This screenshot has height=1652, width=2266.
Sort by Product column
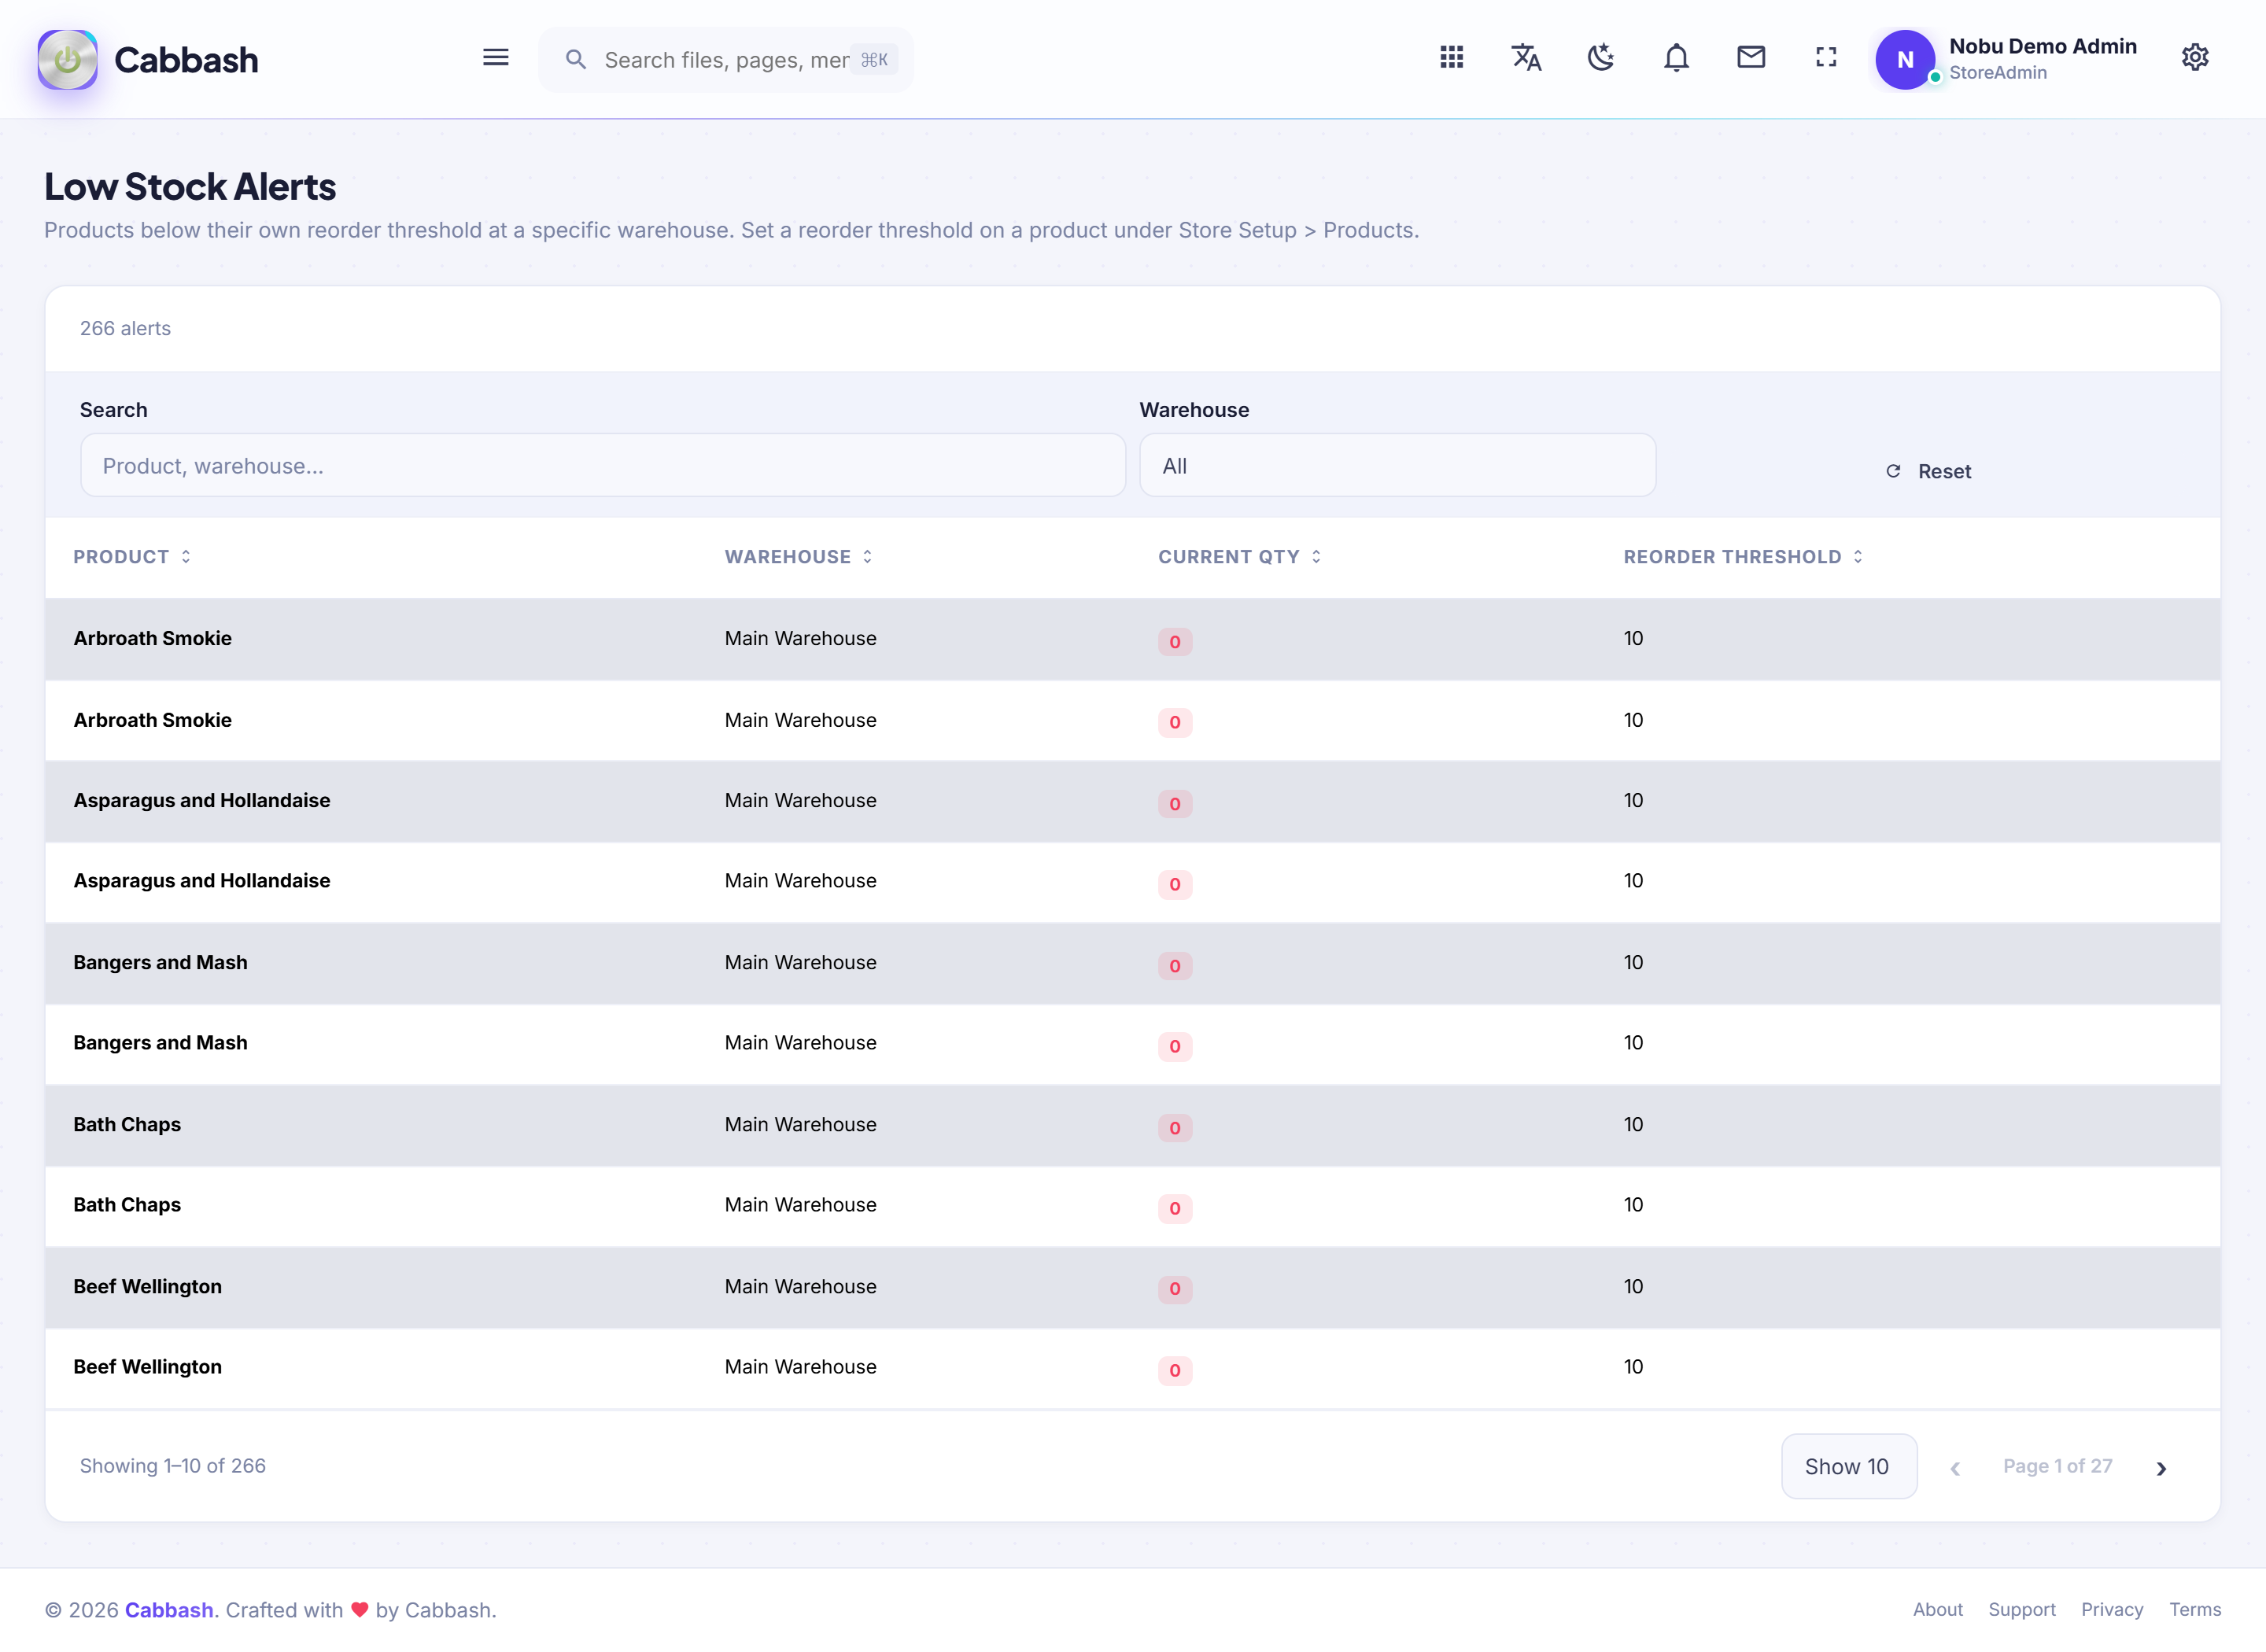[x=132, y=557]
